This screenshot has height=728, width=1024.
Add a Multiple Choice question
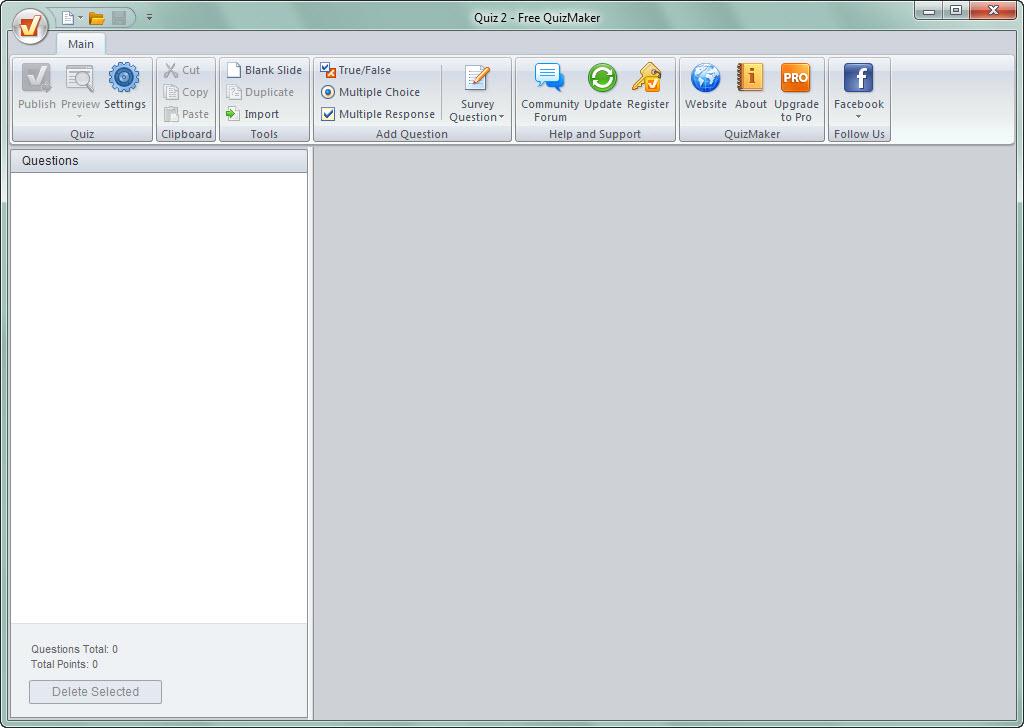[x=370, y=92]
